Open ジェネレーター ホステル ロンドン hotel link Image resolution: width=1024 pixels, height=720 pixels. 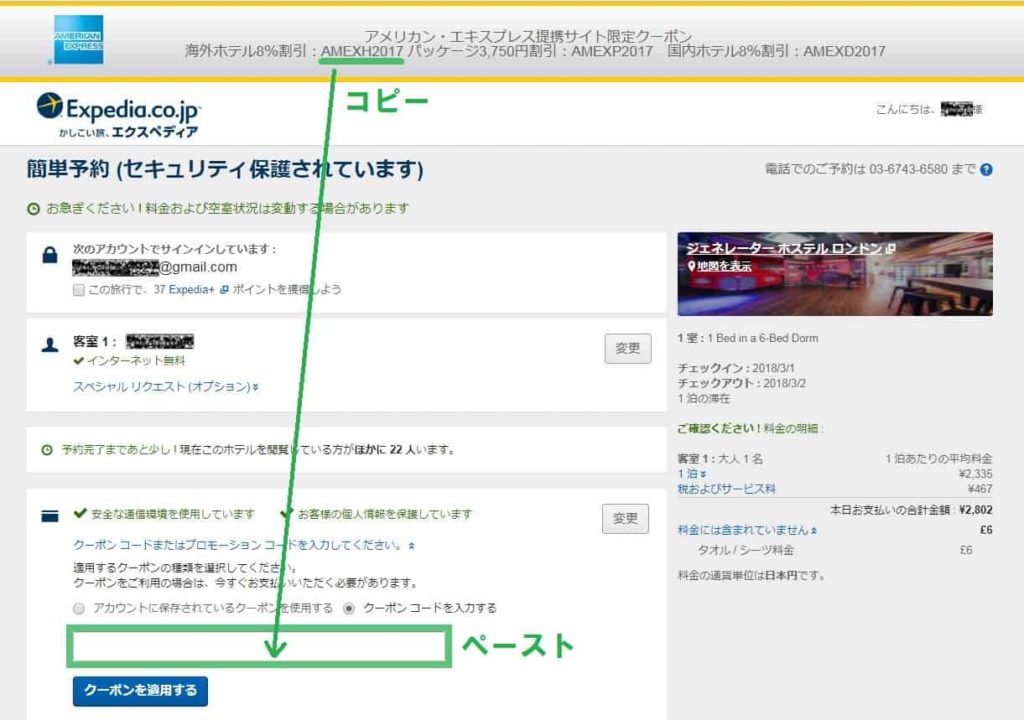coord(790,249)
